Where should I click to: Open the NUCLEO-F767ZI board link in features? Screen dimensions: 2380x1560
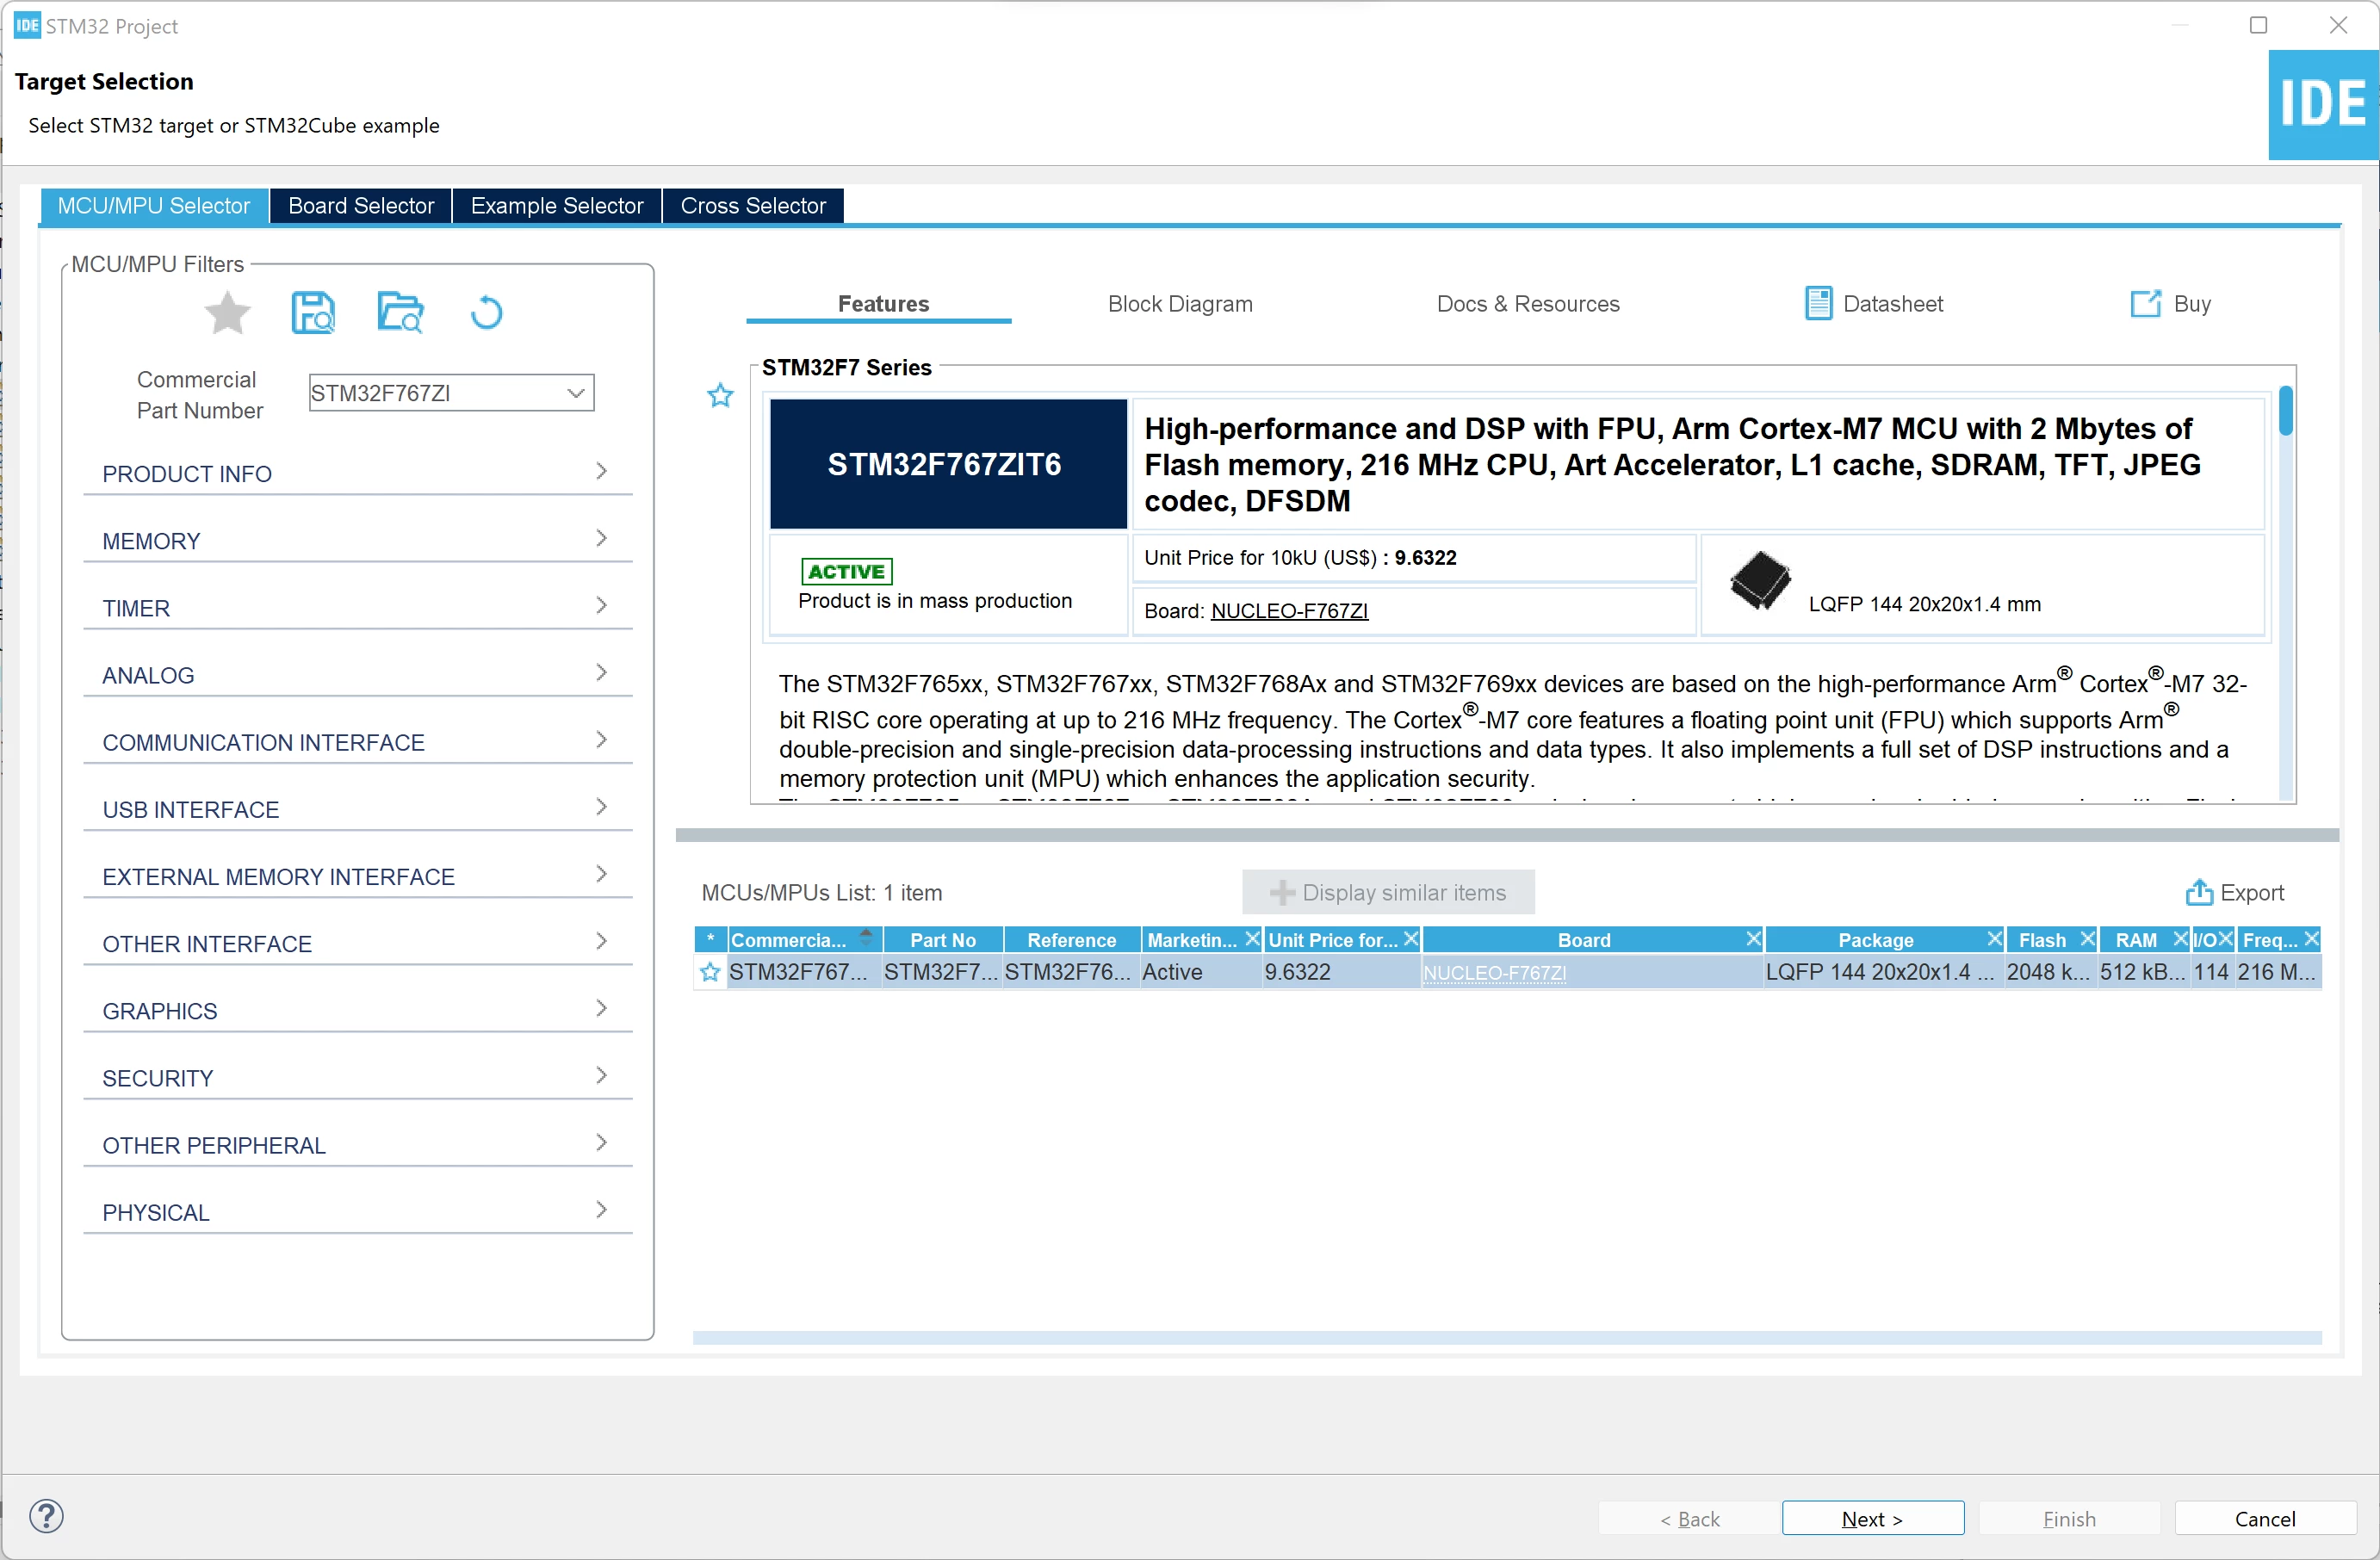point(1289,610)
